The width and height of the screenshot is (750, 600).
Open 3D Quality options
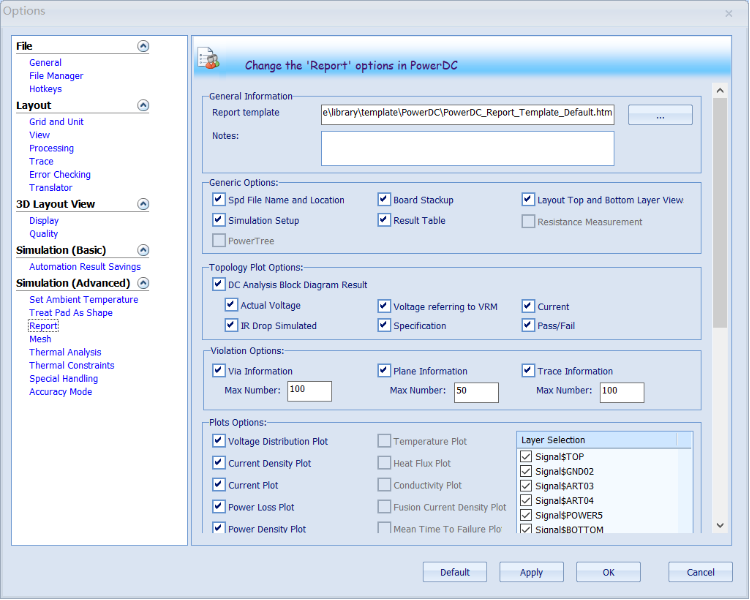click(x=44, y=234)
